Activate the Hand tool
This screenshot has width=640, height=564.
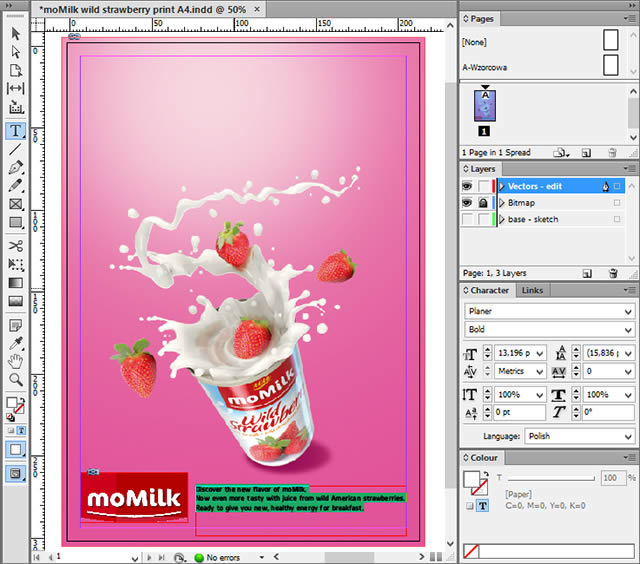[x=16, y=362]
